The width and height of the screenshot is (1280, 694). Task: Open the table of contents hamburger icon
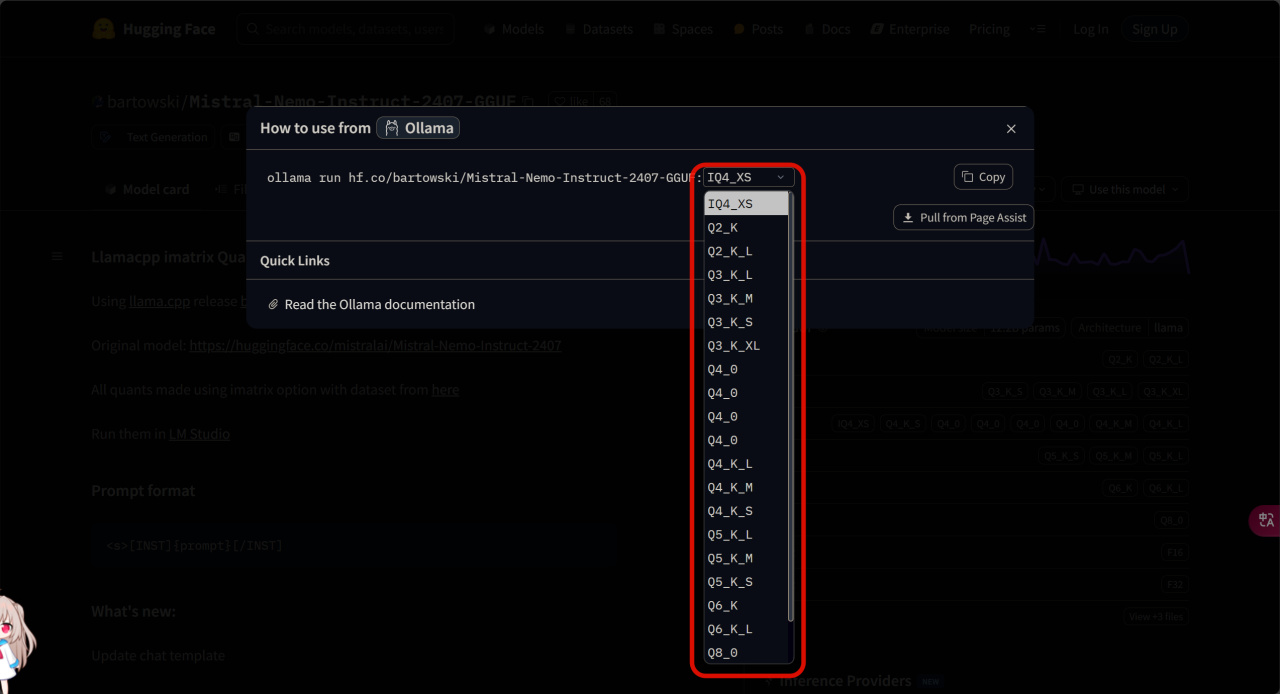[x=57, y=257]
